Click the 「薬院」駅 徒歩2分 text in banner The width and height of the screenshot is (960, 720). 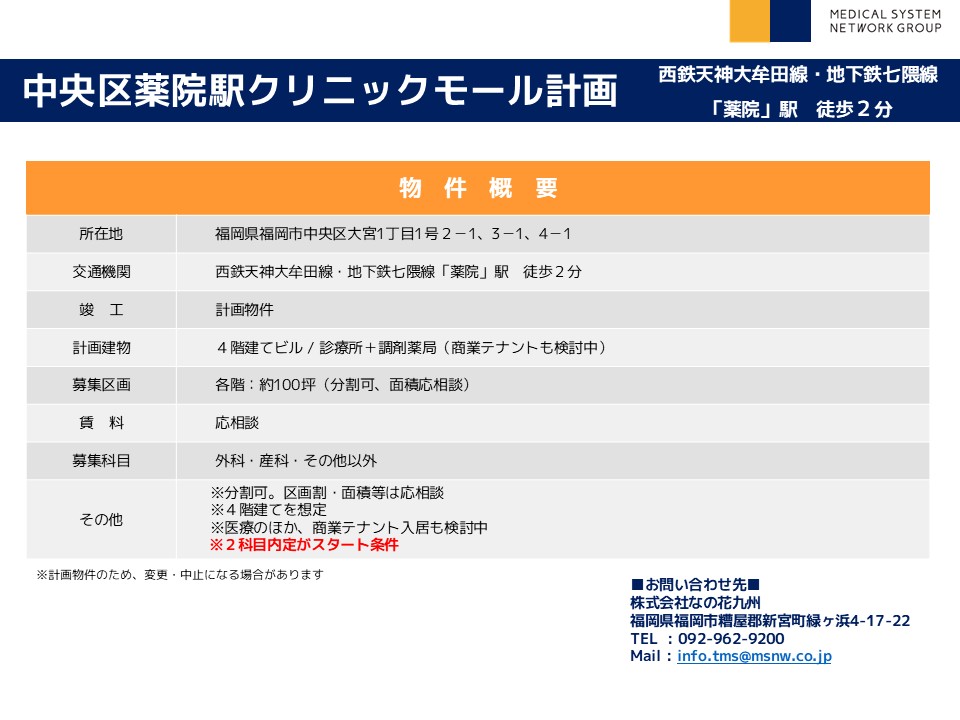click(x=797, y=110)
